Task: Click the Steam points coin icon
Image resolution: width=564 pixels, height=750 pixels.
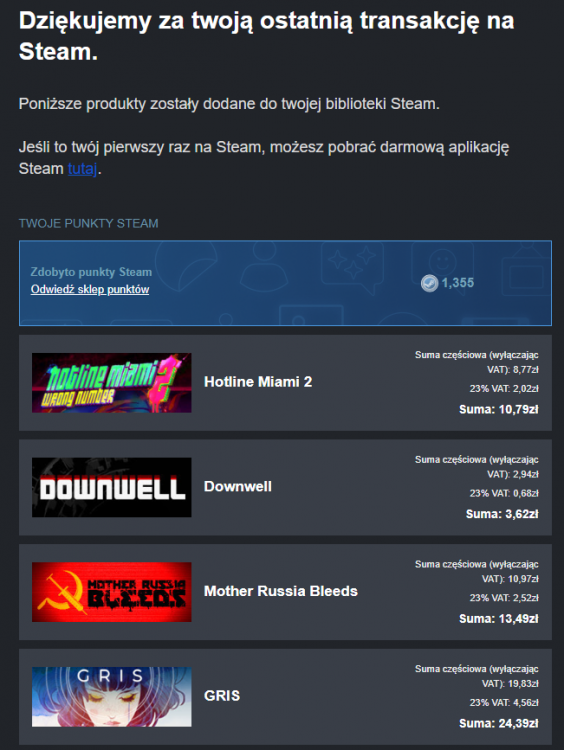Action: [x=429, y=283]
